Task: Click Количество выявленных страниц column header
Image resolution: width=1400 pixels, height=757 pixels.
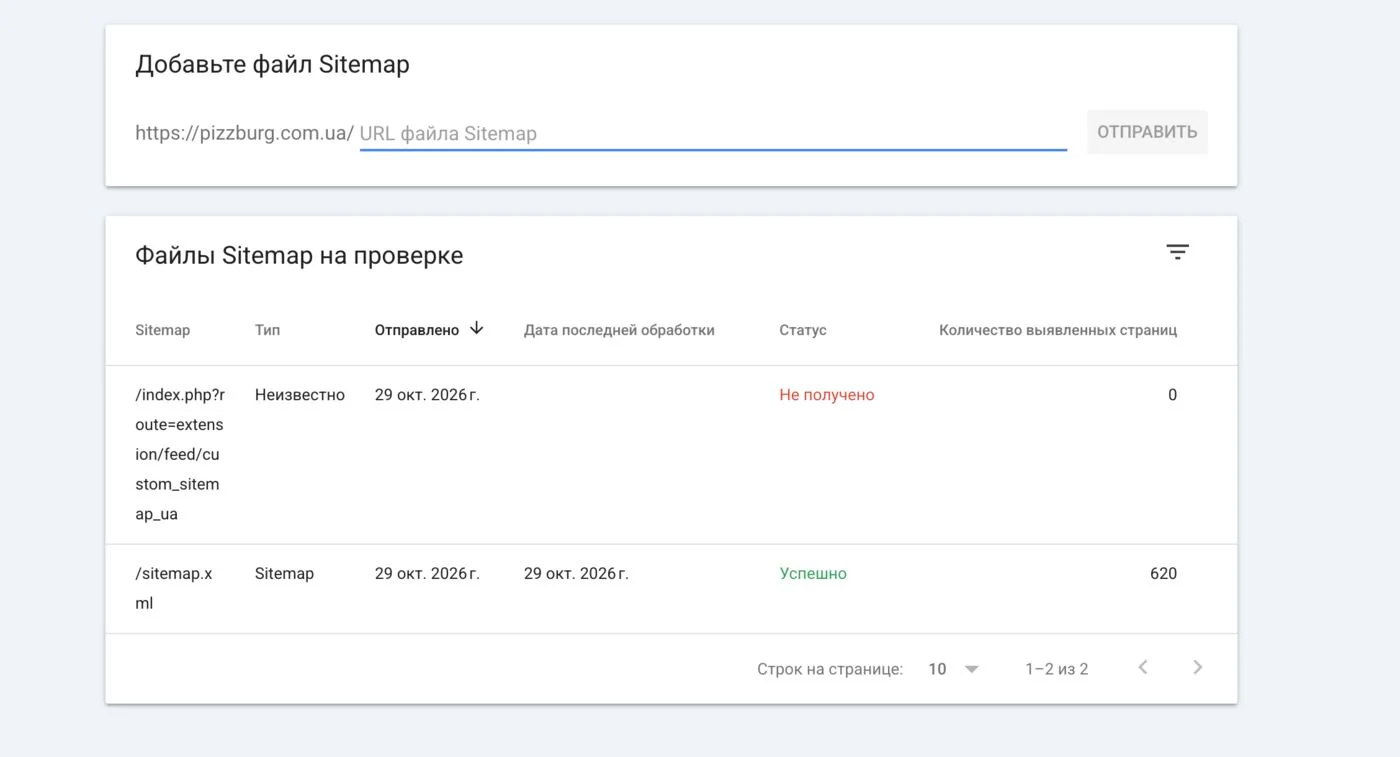Action: click(x=1058, y=330)
